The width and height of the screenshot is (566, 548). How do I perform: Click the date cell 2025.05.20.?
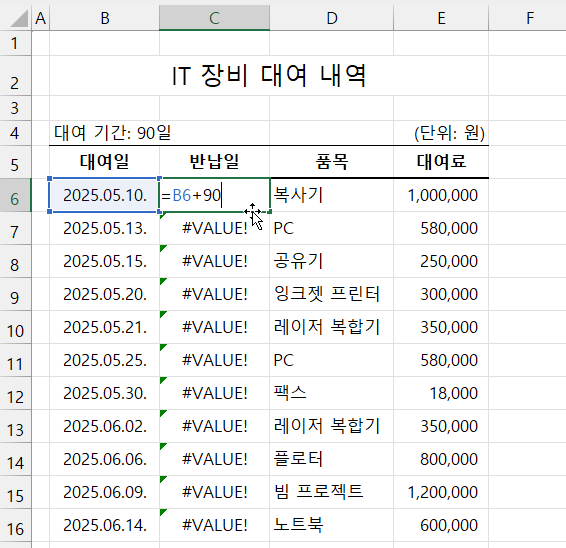click(x=105, y=294)
